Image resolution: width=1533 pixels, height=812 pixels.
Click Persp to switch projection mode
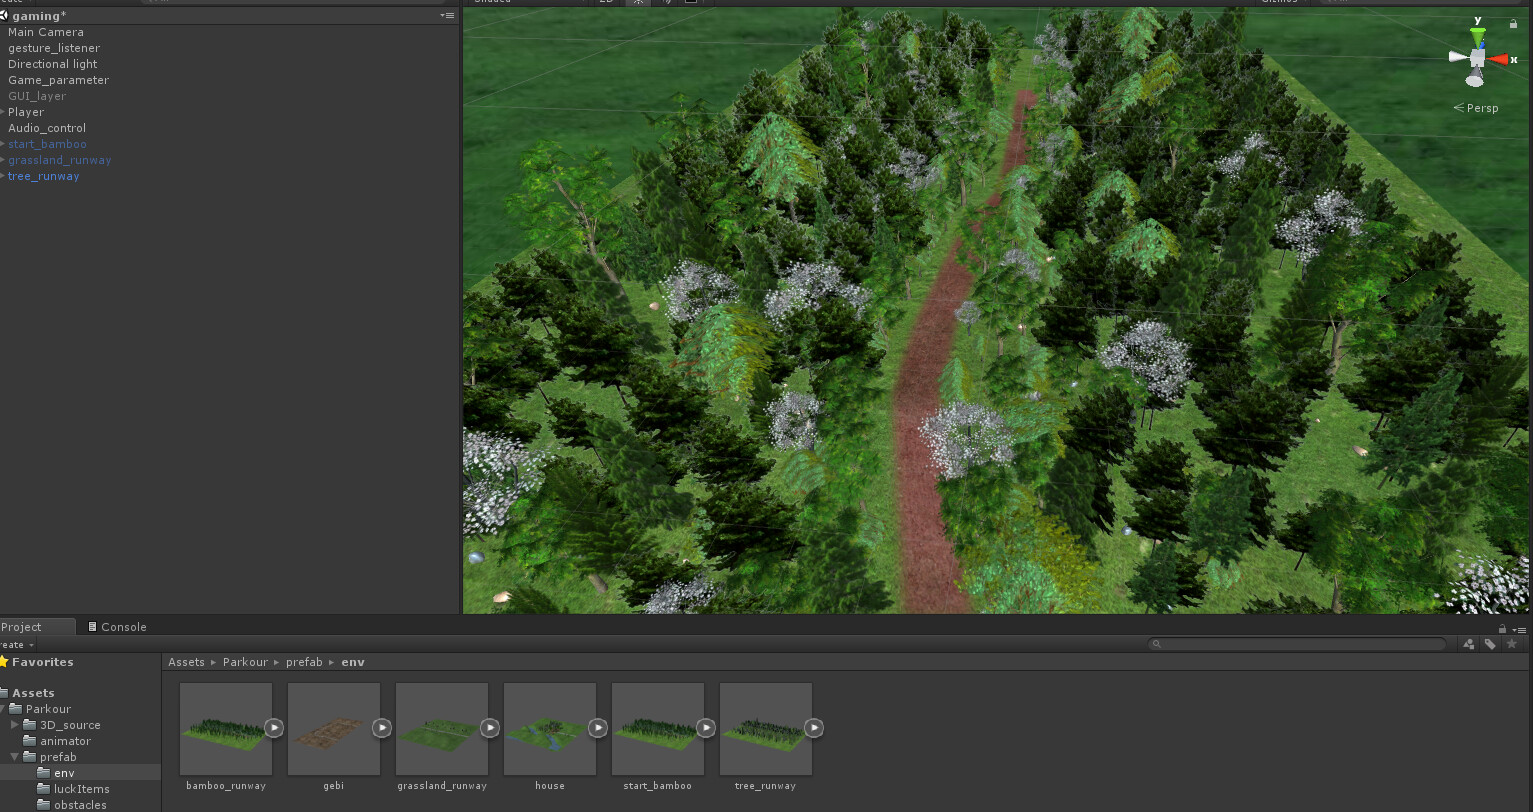[1481, 108]
